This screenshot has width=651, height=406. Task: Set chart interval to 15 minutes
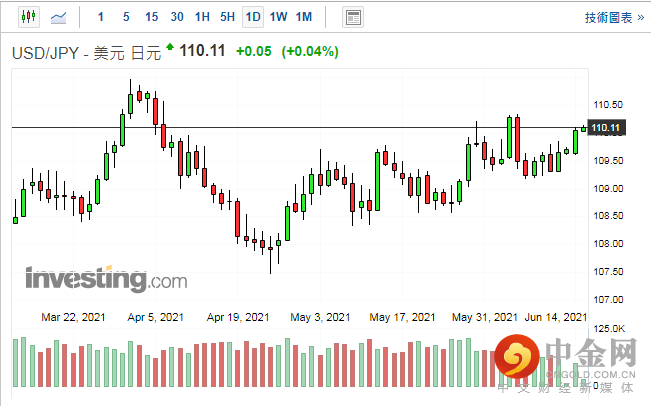point(152,17)
